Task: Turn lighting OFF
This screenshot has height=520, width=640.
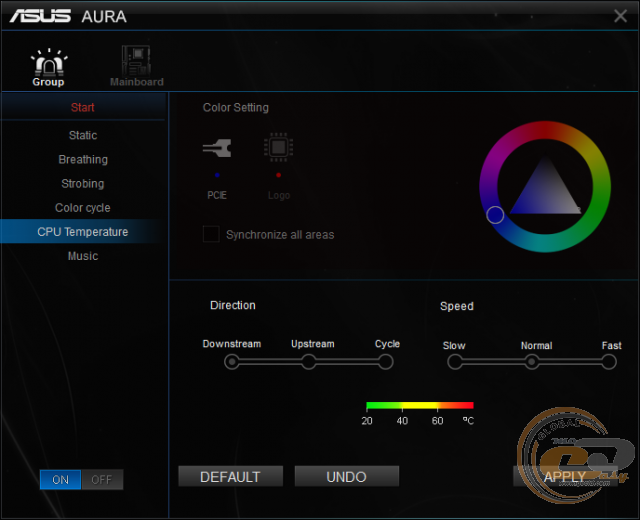Action: 102,480
